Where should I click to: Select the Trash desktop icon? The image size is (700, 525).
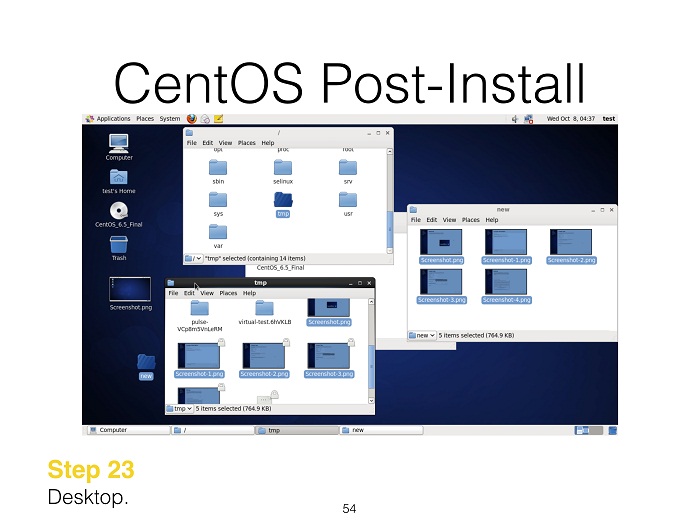(119, 248)
